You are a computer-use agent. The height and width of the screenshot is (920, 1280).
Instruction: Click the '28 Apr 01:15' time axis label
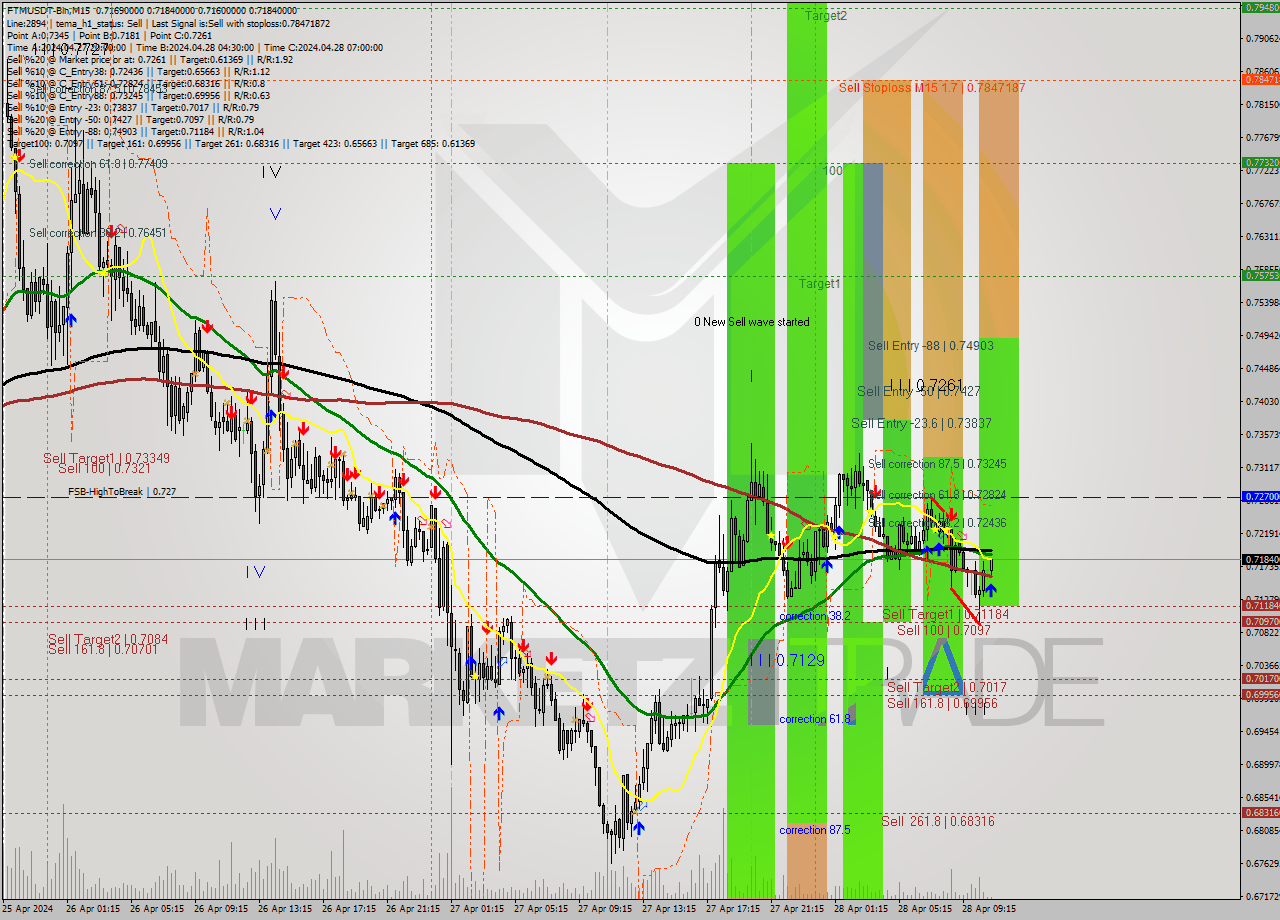(860, 909)
